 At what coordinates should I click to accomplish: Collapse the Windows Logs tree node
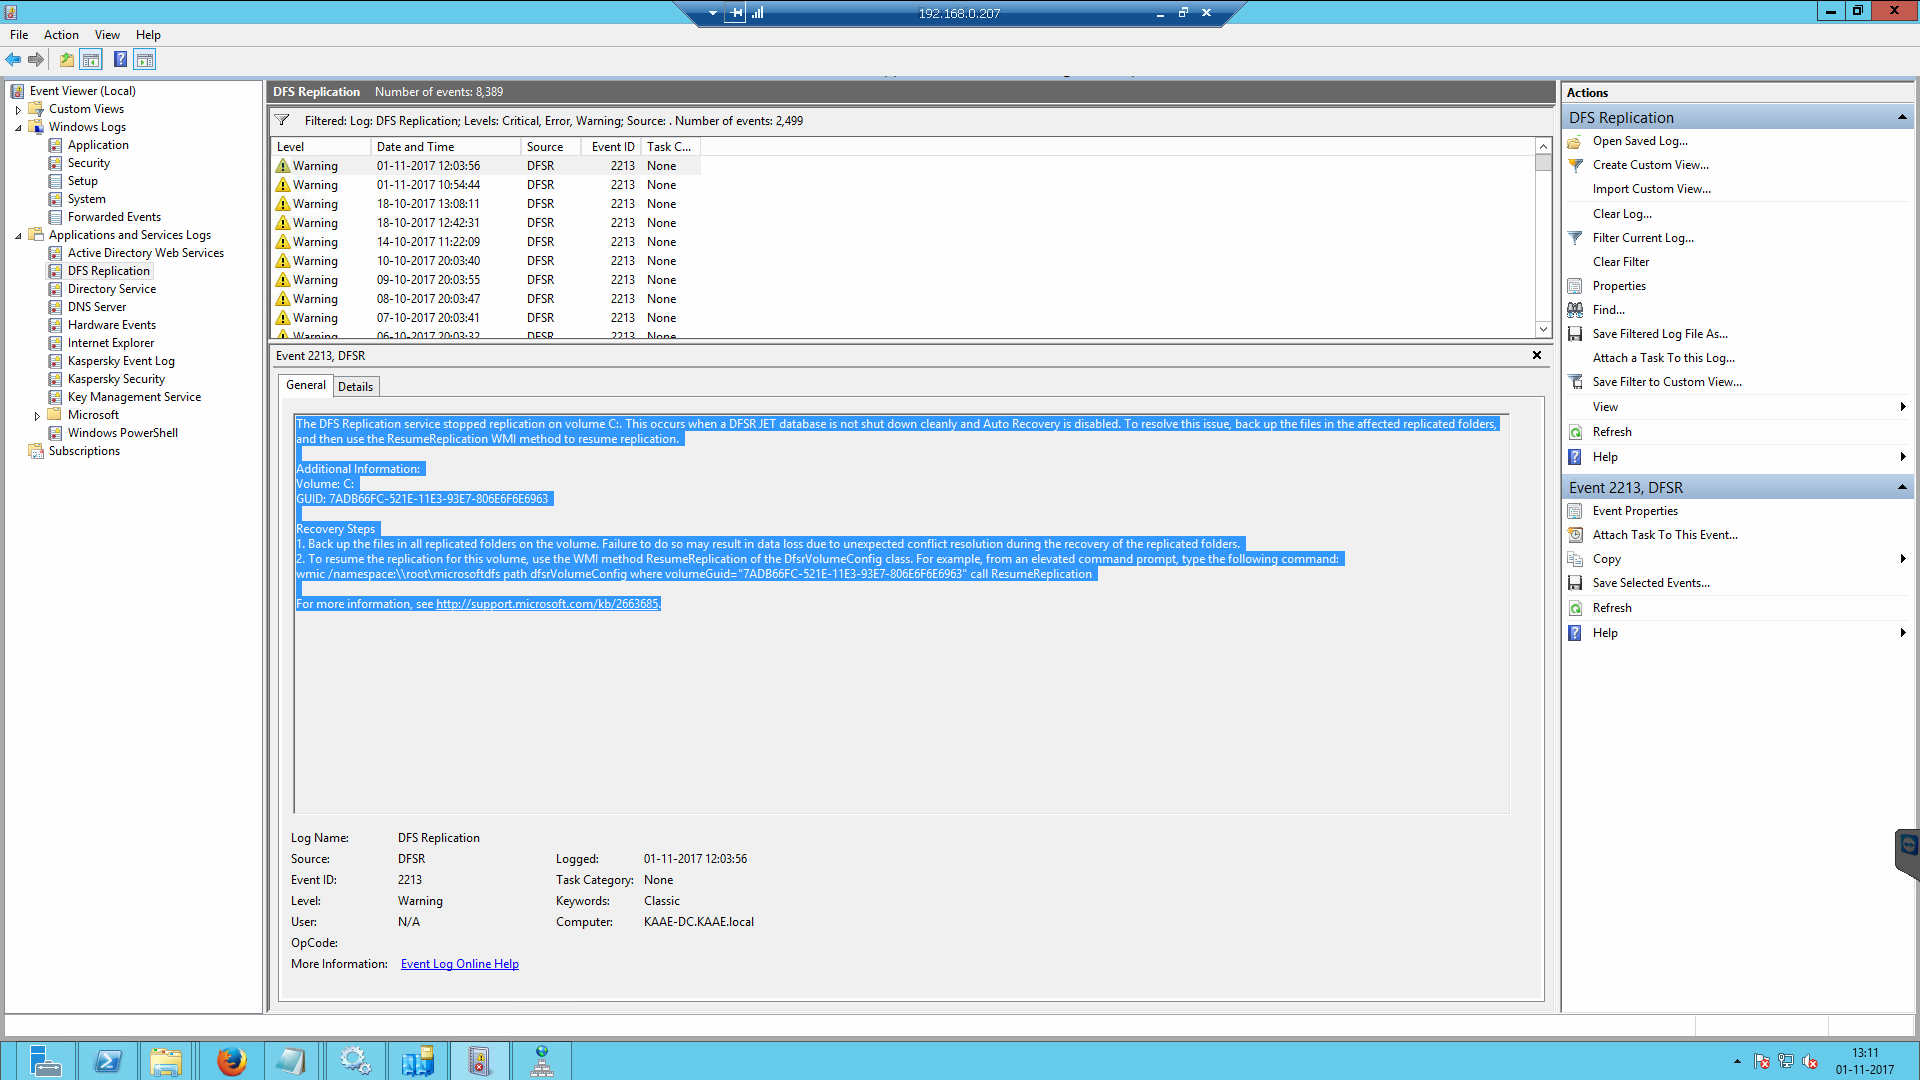(x=18, y=127)
